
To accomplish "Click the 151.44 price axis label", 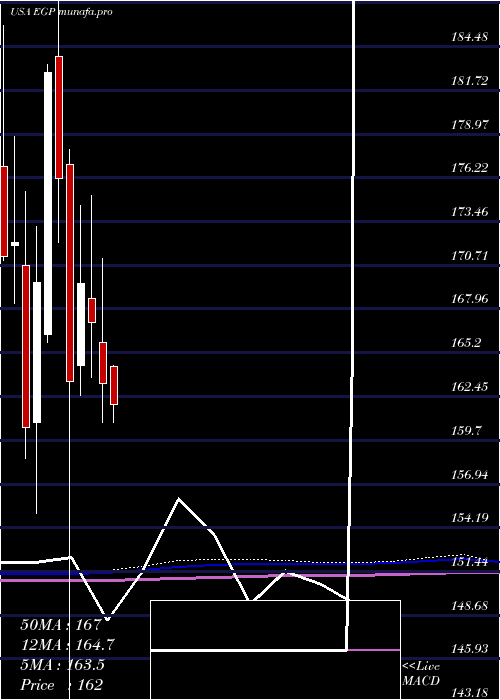I will coord(469,562).
